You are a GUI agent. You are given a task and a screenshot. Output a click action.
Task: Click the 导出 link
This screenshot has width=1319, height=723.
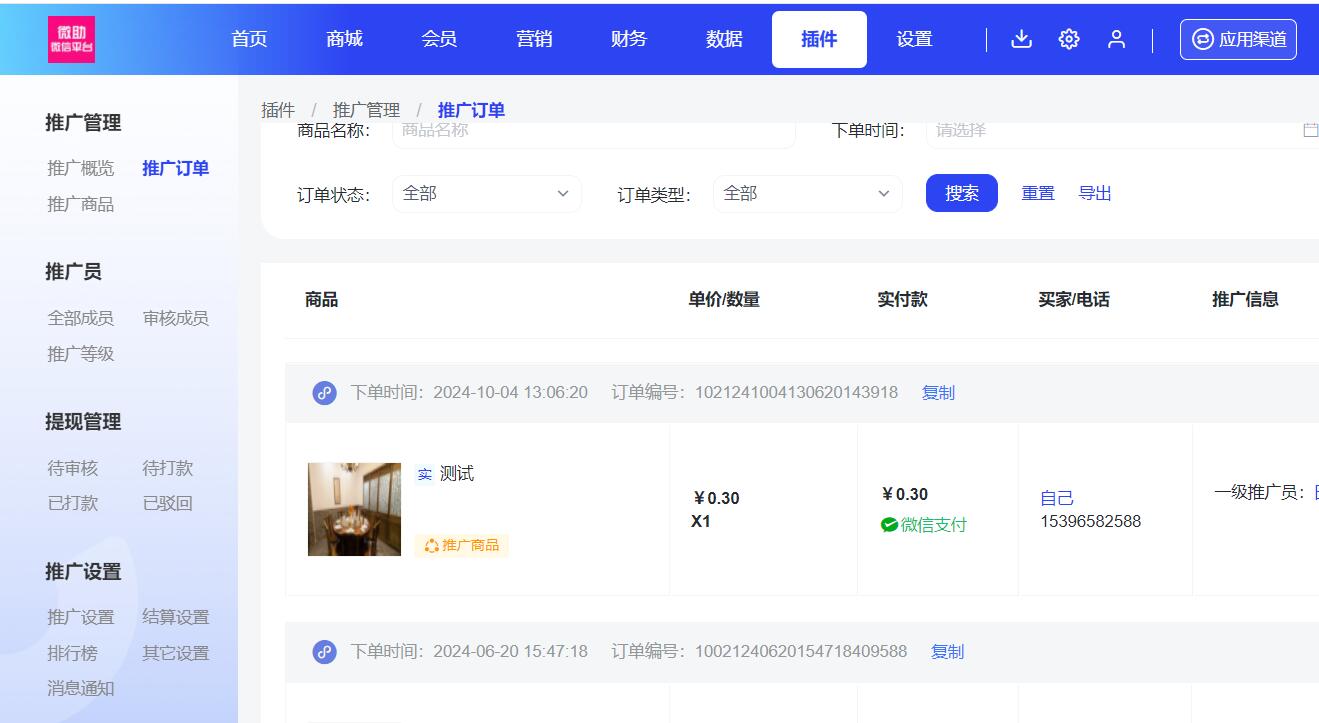1095,193
